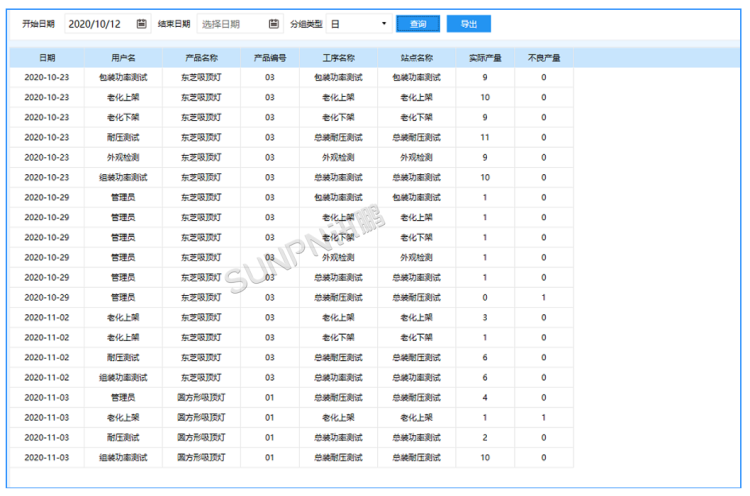750x496 pixels.
Task: Click the 查询 query button
Action: click(418, 23)
